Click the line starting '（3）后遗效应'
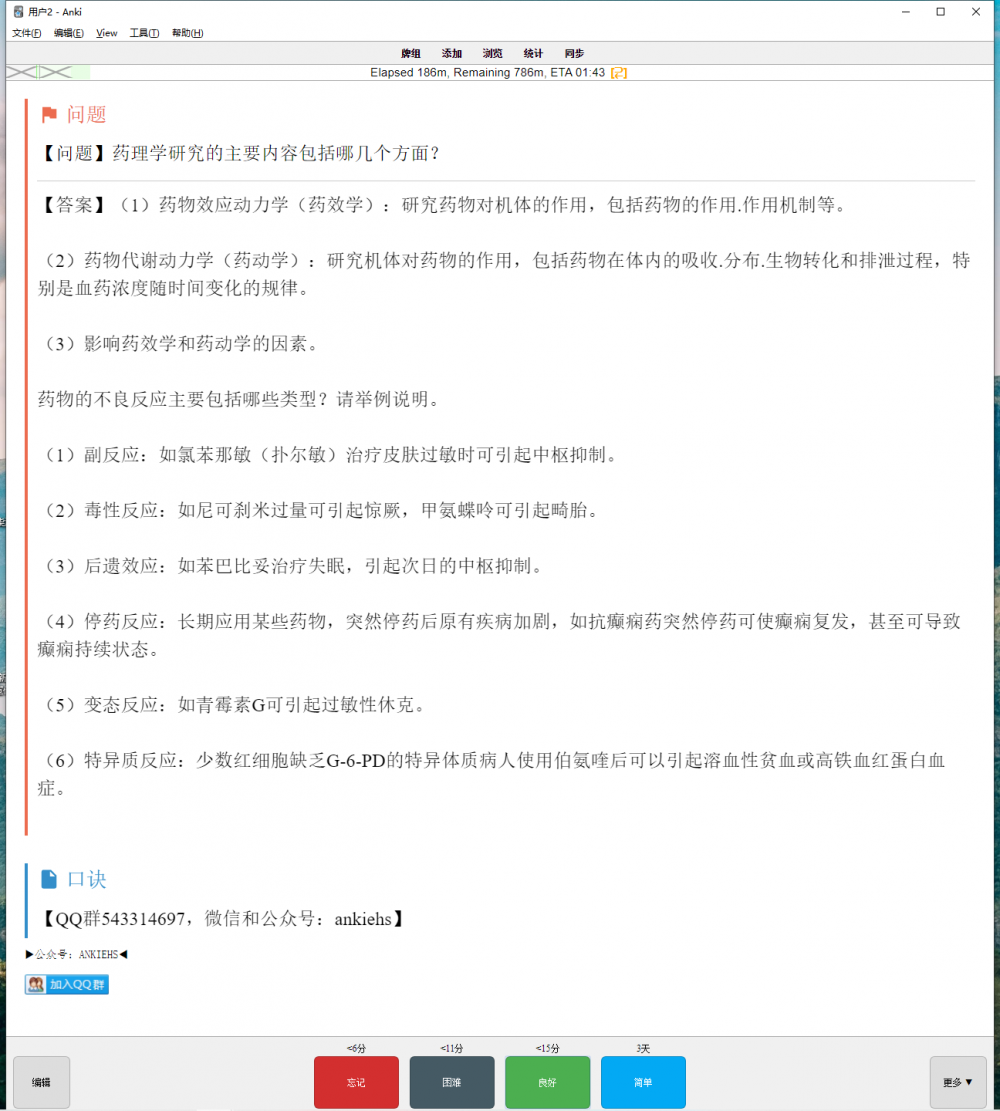Image resolution: width=1000 pixels, height=1111 pixels. 292,565
